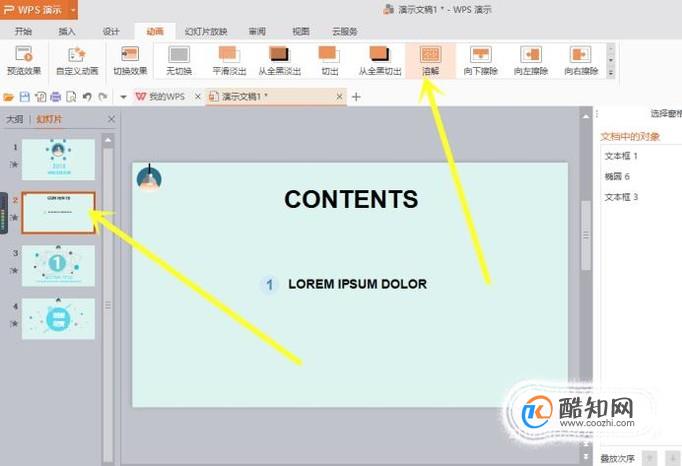Click the print preview icon
The image size is (682, 466).
pyautogui.click(x=71, y=97)
